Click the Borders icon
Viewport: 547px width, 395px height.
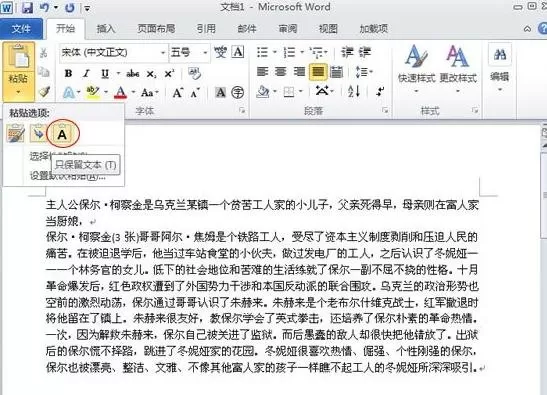pyautogui.click(x=289, y=92)
